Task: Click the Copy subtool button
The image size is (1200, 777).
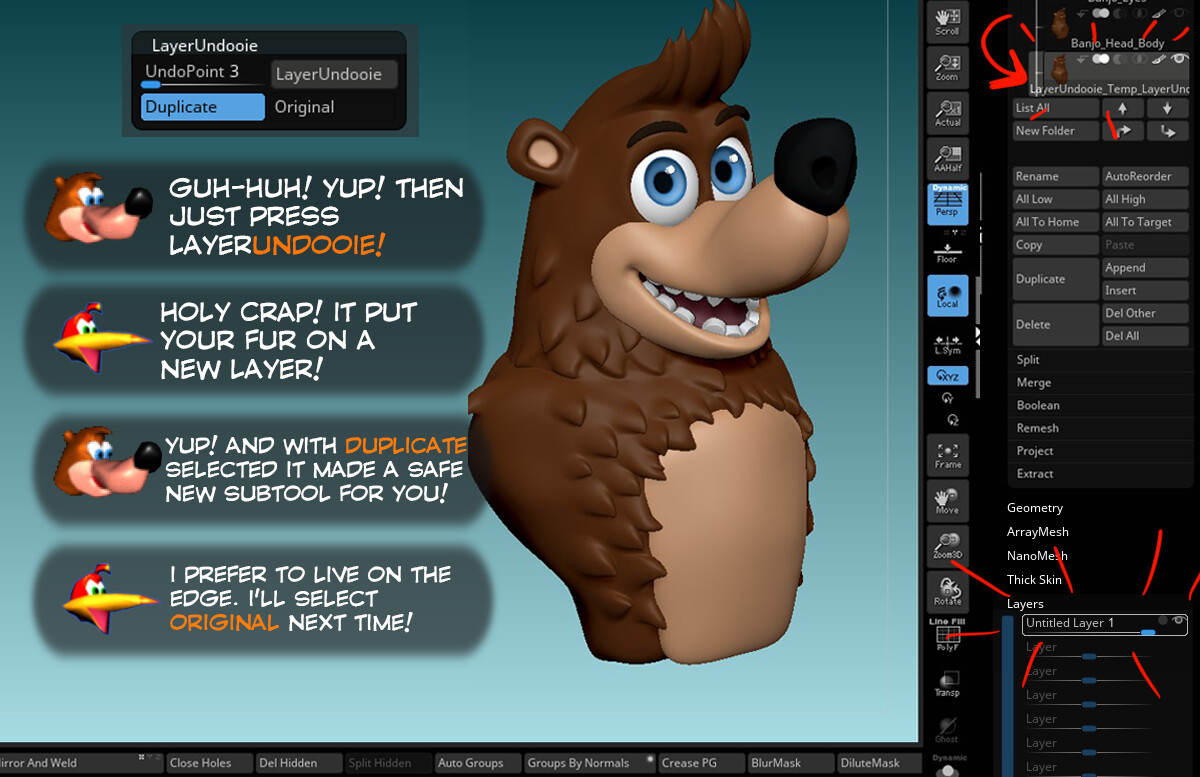Action: (x=1056, y=245)
